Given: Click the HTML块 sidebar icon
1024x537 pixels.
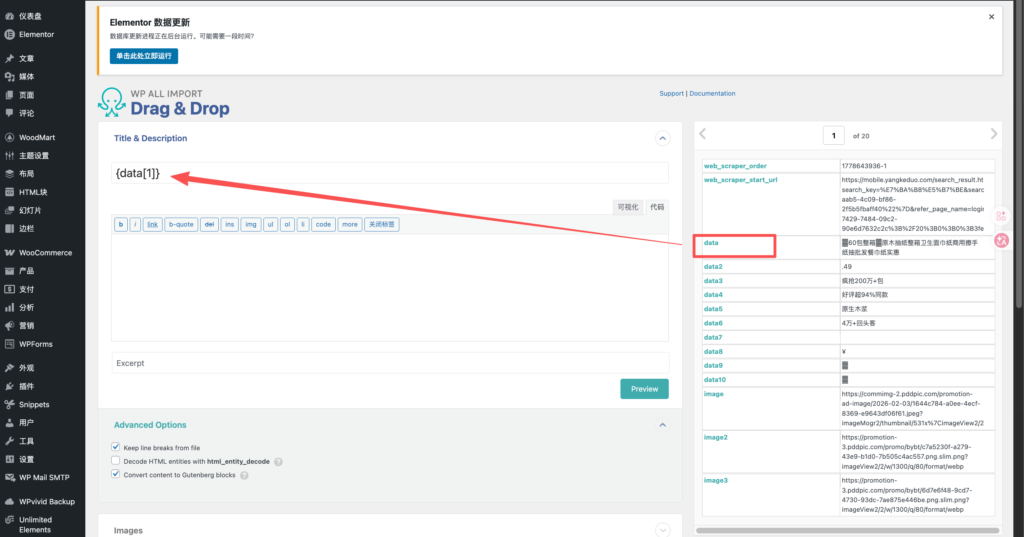Looking at the screenshot, I should point(9,192).
